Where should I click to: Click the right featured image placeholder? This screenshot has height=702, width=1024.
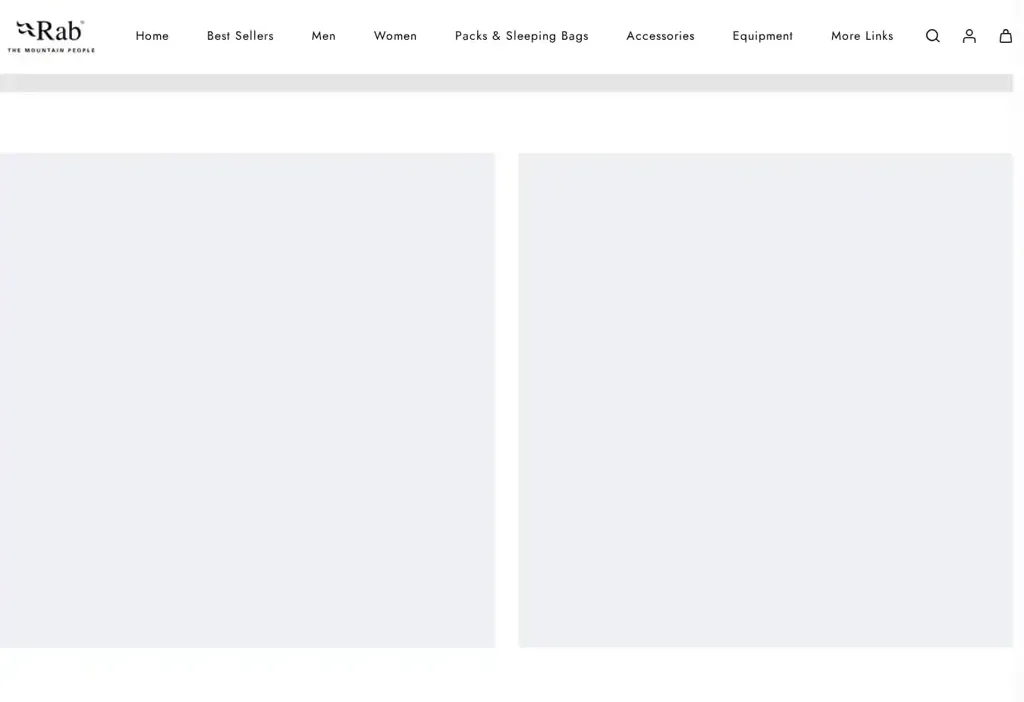click(x=765, y=400)
